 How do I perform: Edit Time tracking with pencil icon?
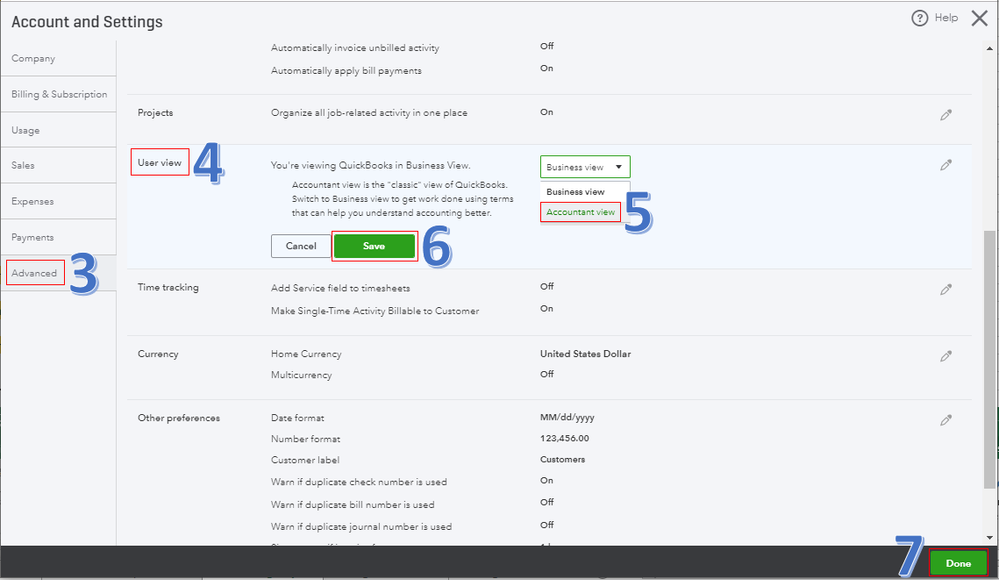pos(946,289)
